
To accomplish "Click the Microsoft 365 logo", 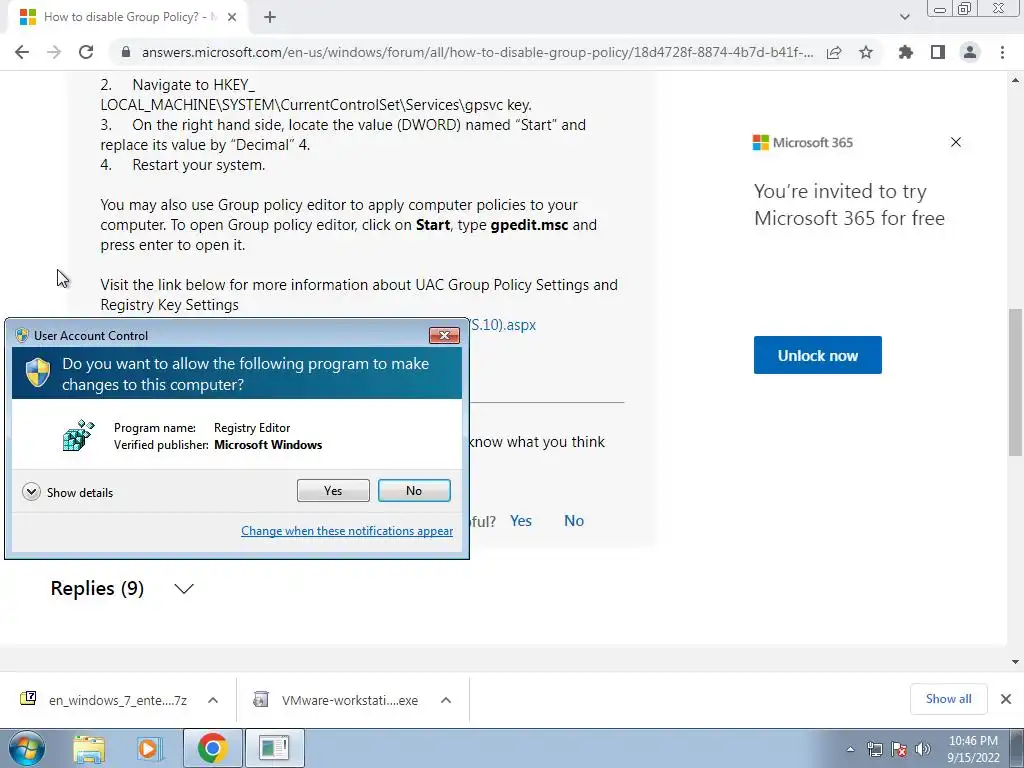I will pyautogui.click(x=803, y=142).
